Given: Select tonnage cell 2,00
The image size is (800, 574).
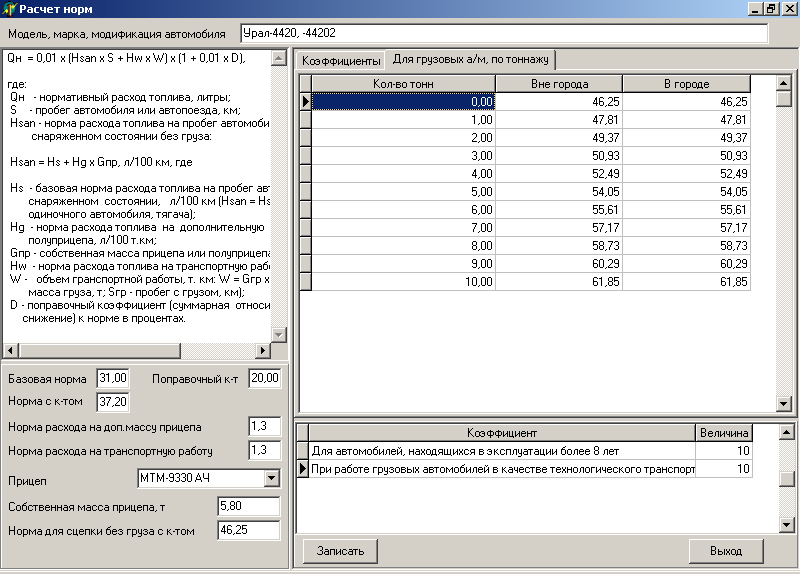Looking at the screenshot, I should 403,138.
